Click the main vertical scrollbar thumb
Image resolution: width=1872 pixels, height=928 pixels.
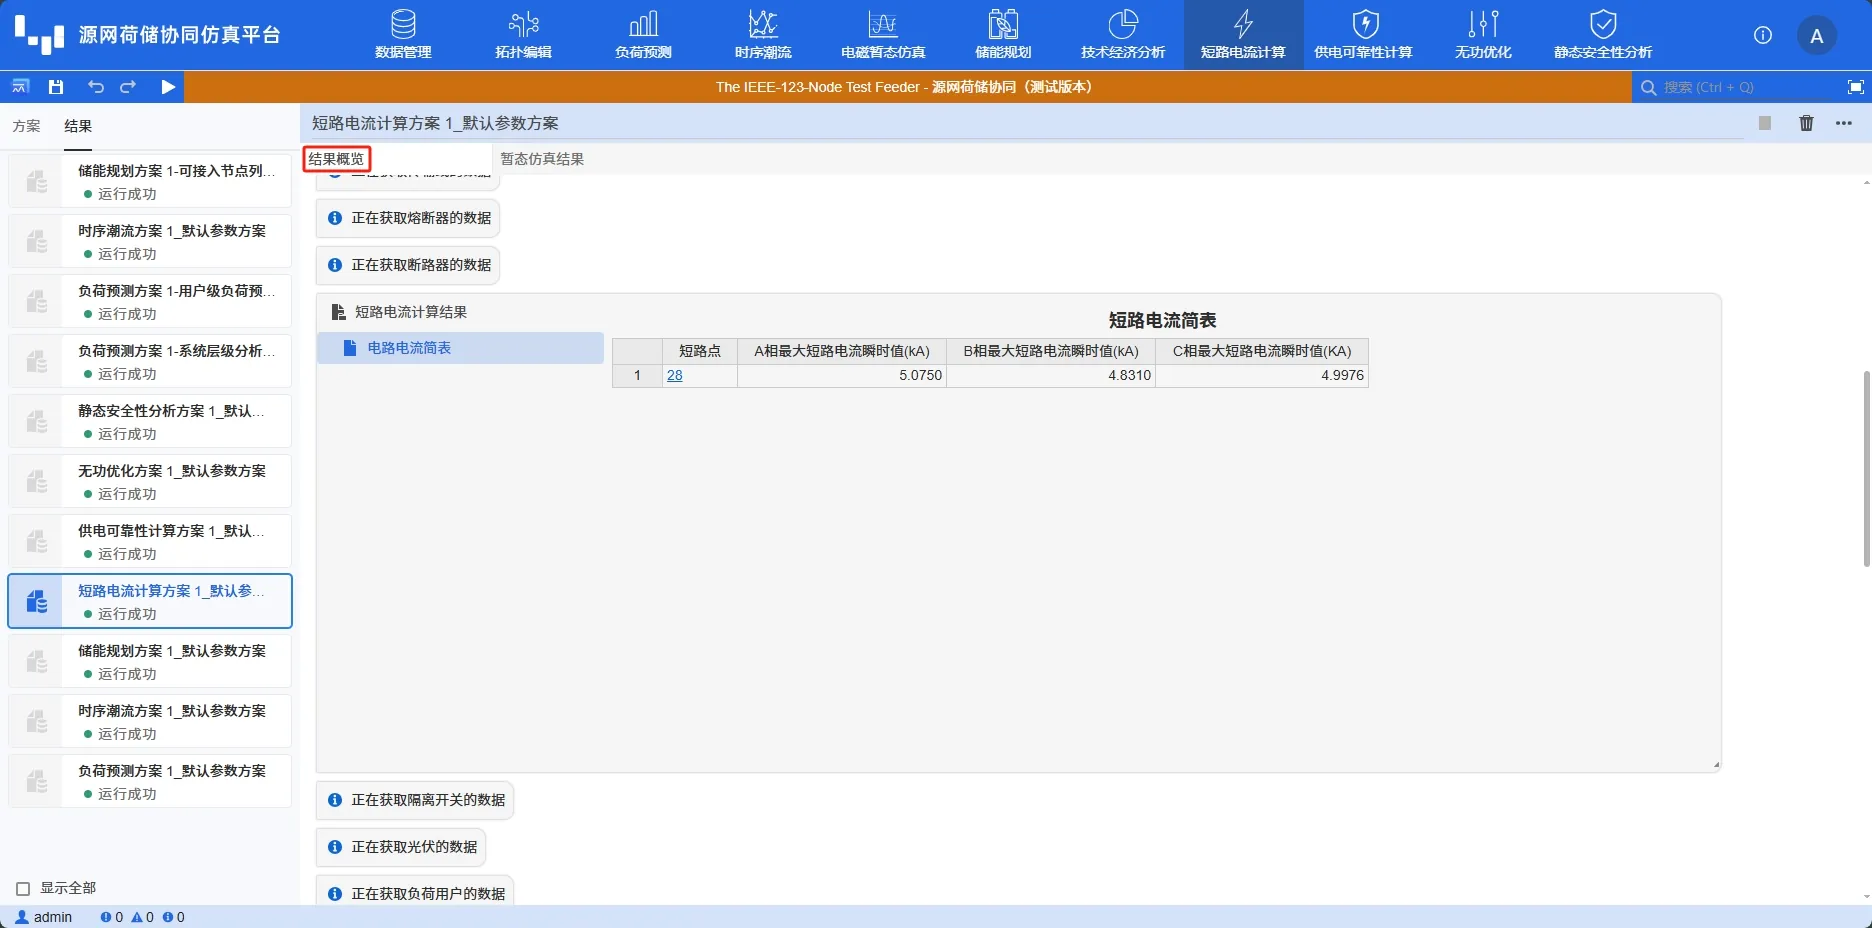pyautogui.click(x=1866, y=469)
